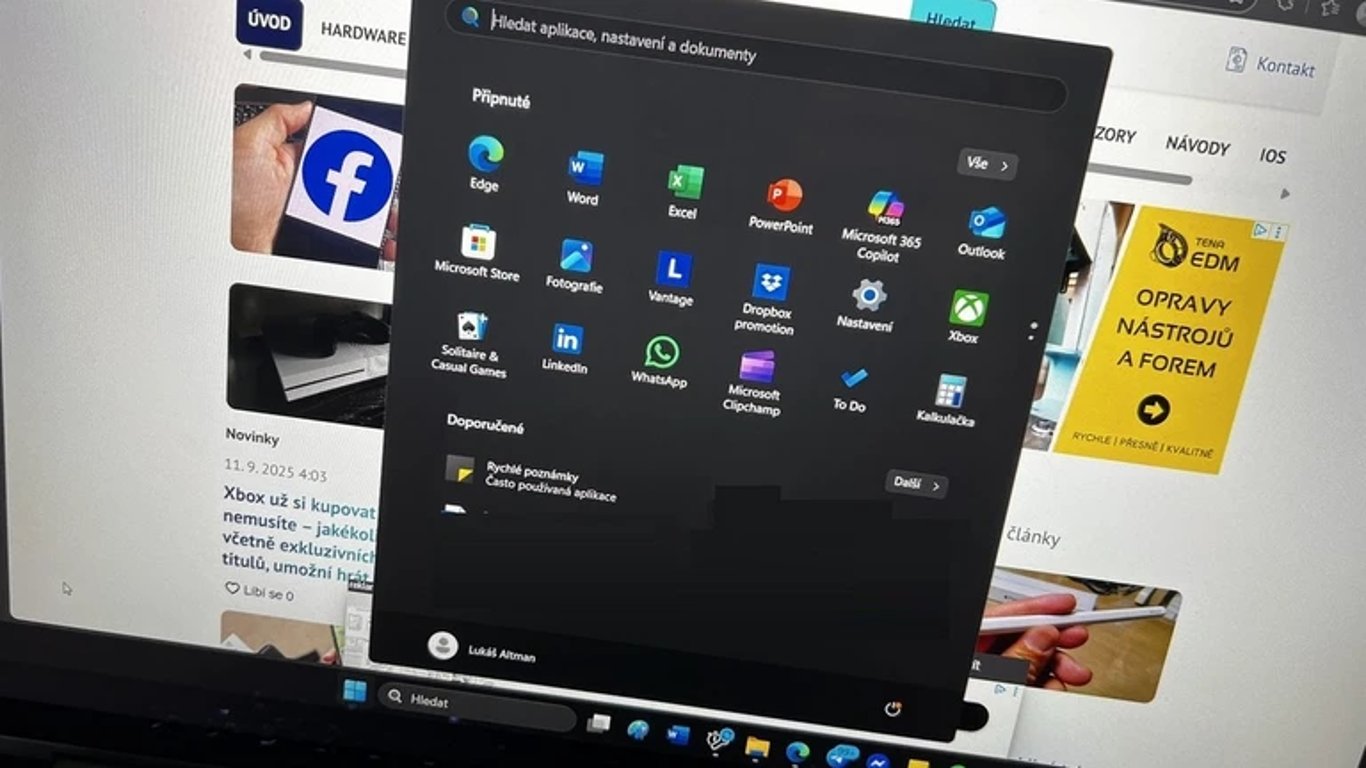Open Edge from the pinned apps

pyautogui.click(x=485, y=163)
